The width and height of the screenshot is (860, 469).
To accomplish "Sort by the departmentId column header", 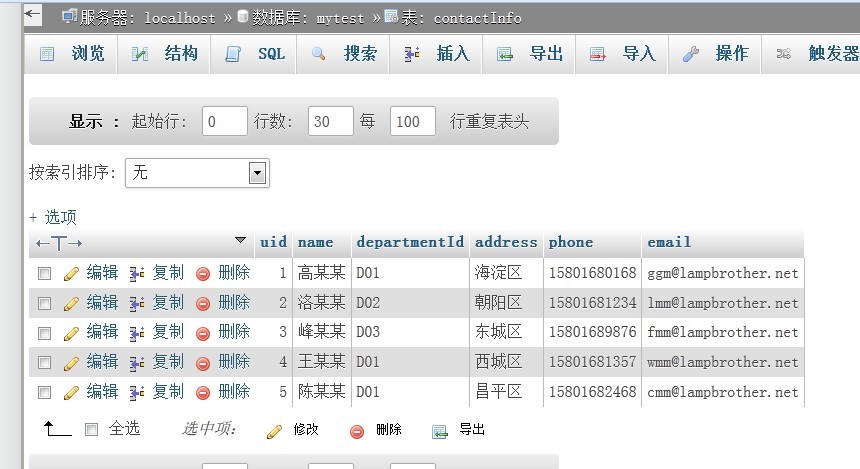I will (410, 242).
